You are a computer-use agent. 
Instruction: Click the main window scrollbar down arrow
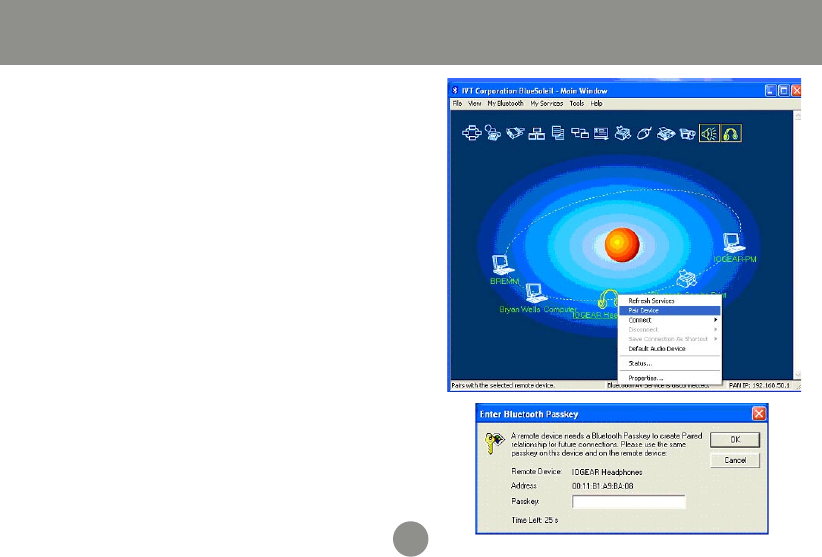[797, 375]
